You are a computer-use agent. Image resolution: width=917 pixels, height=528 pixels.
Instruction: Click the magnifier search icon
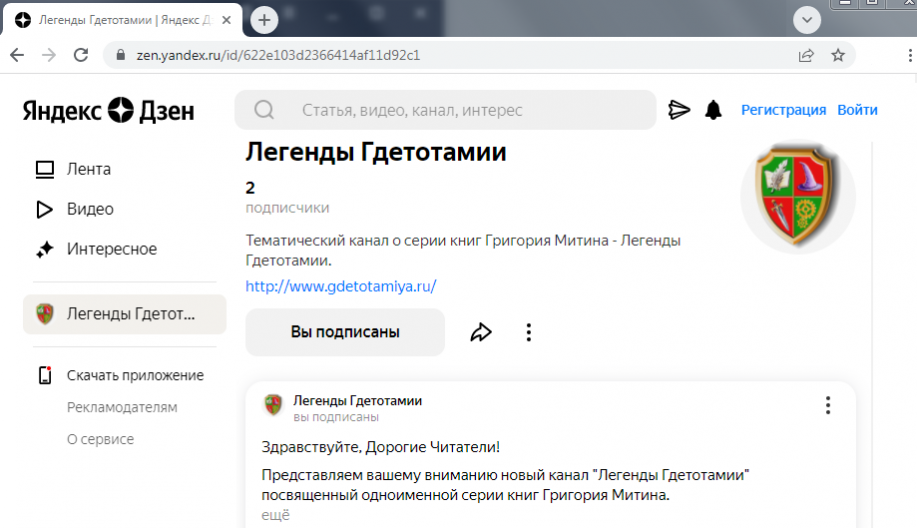[264, 110]
